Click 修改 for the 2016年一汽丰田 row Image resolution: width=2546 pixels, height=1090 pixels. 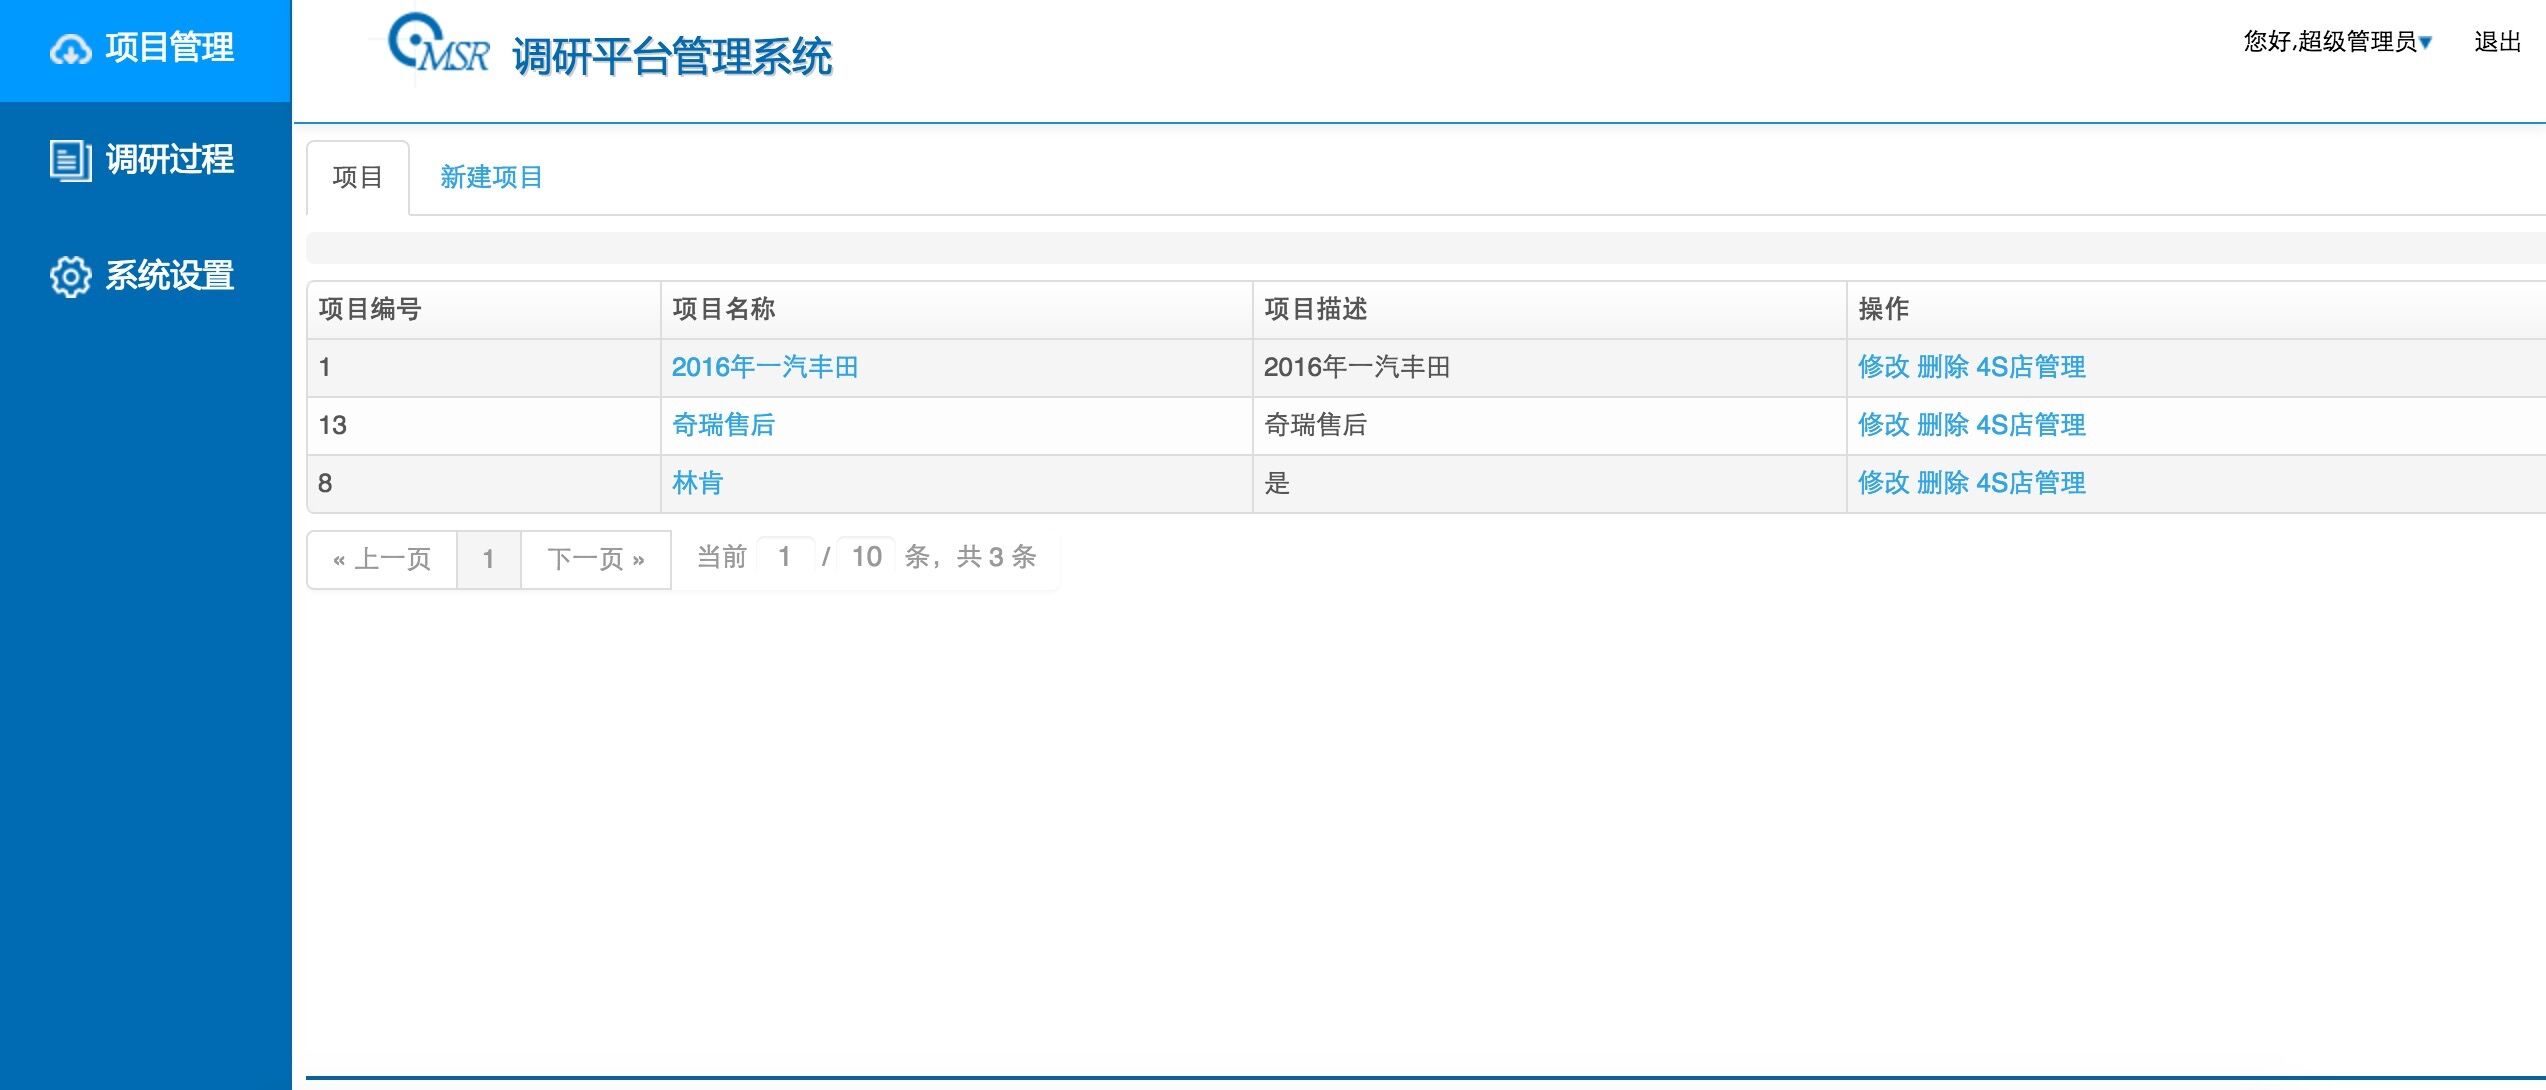1883,367
